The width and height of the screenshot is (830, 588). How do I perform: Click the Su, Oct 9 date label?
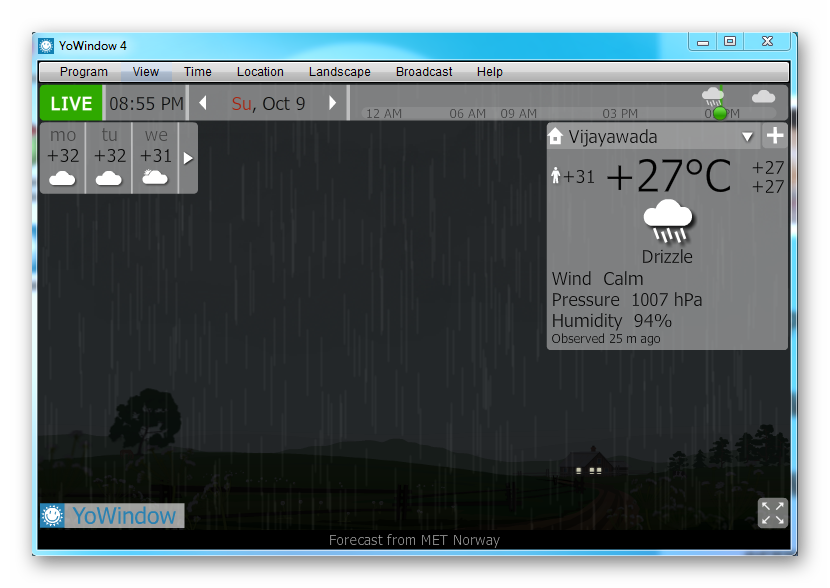[x=268, y=104]
